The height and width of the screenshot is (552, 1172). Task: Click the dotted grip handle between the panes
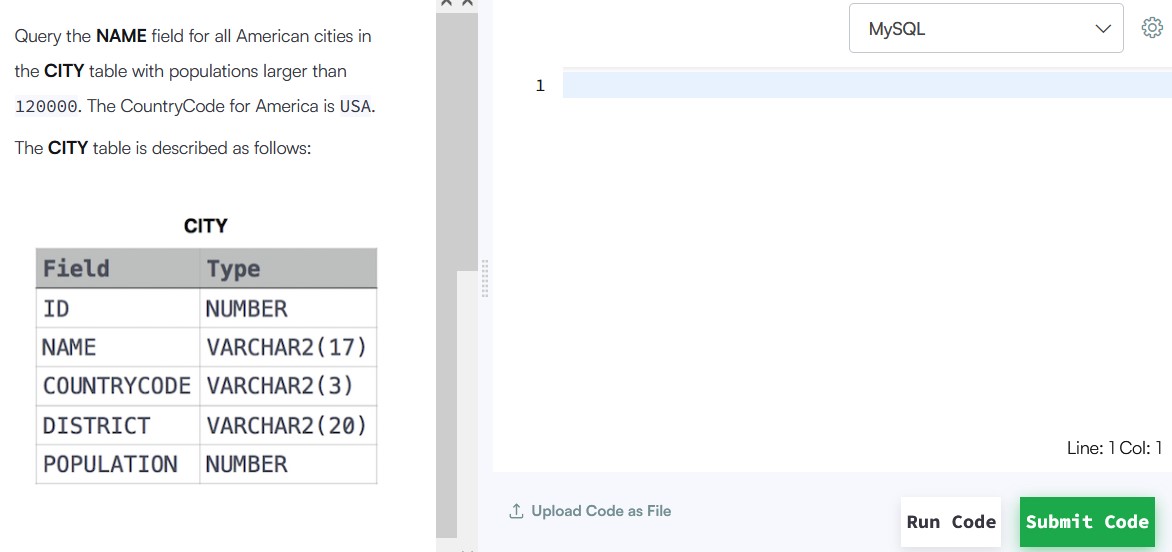pos(485,279)
